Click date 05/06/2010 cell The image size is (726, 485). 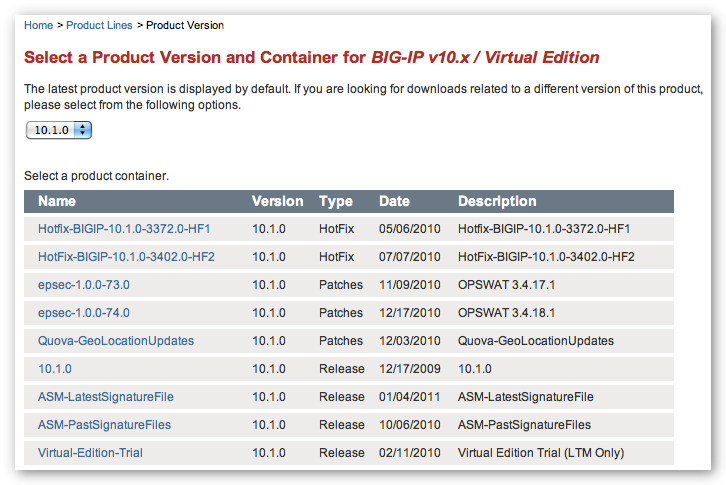pos(410,229)
